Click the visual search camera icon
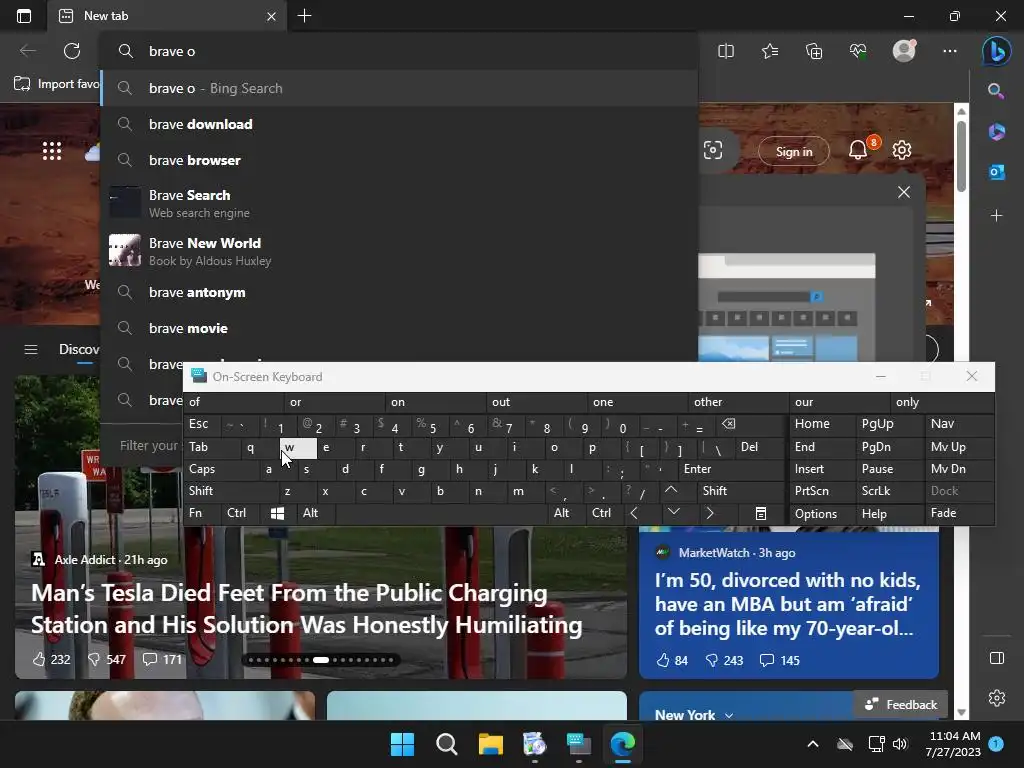The image size is (1024, 768). pos(713,150)
